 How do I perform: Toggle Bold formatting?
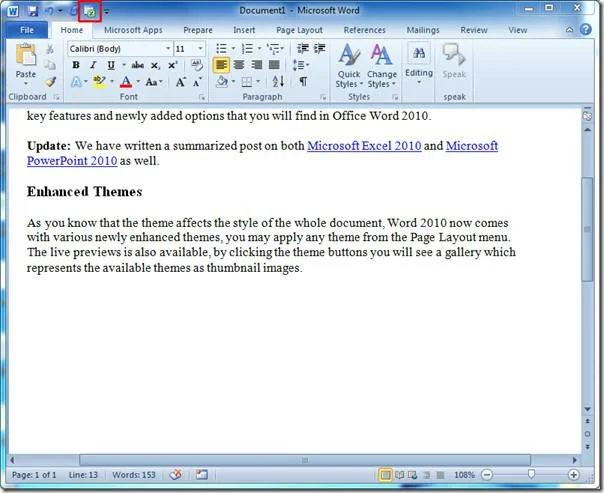pyautogui.click(x=76, y=65)
